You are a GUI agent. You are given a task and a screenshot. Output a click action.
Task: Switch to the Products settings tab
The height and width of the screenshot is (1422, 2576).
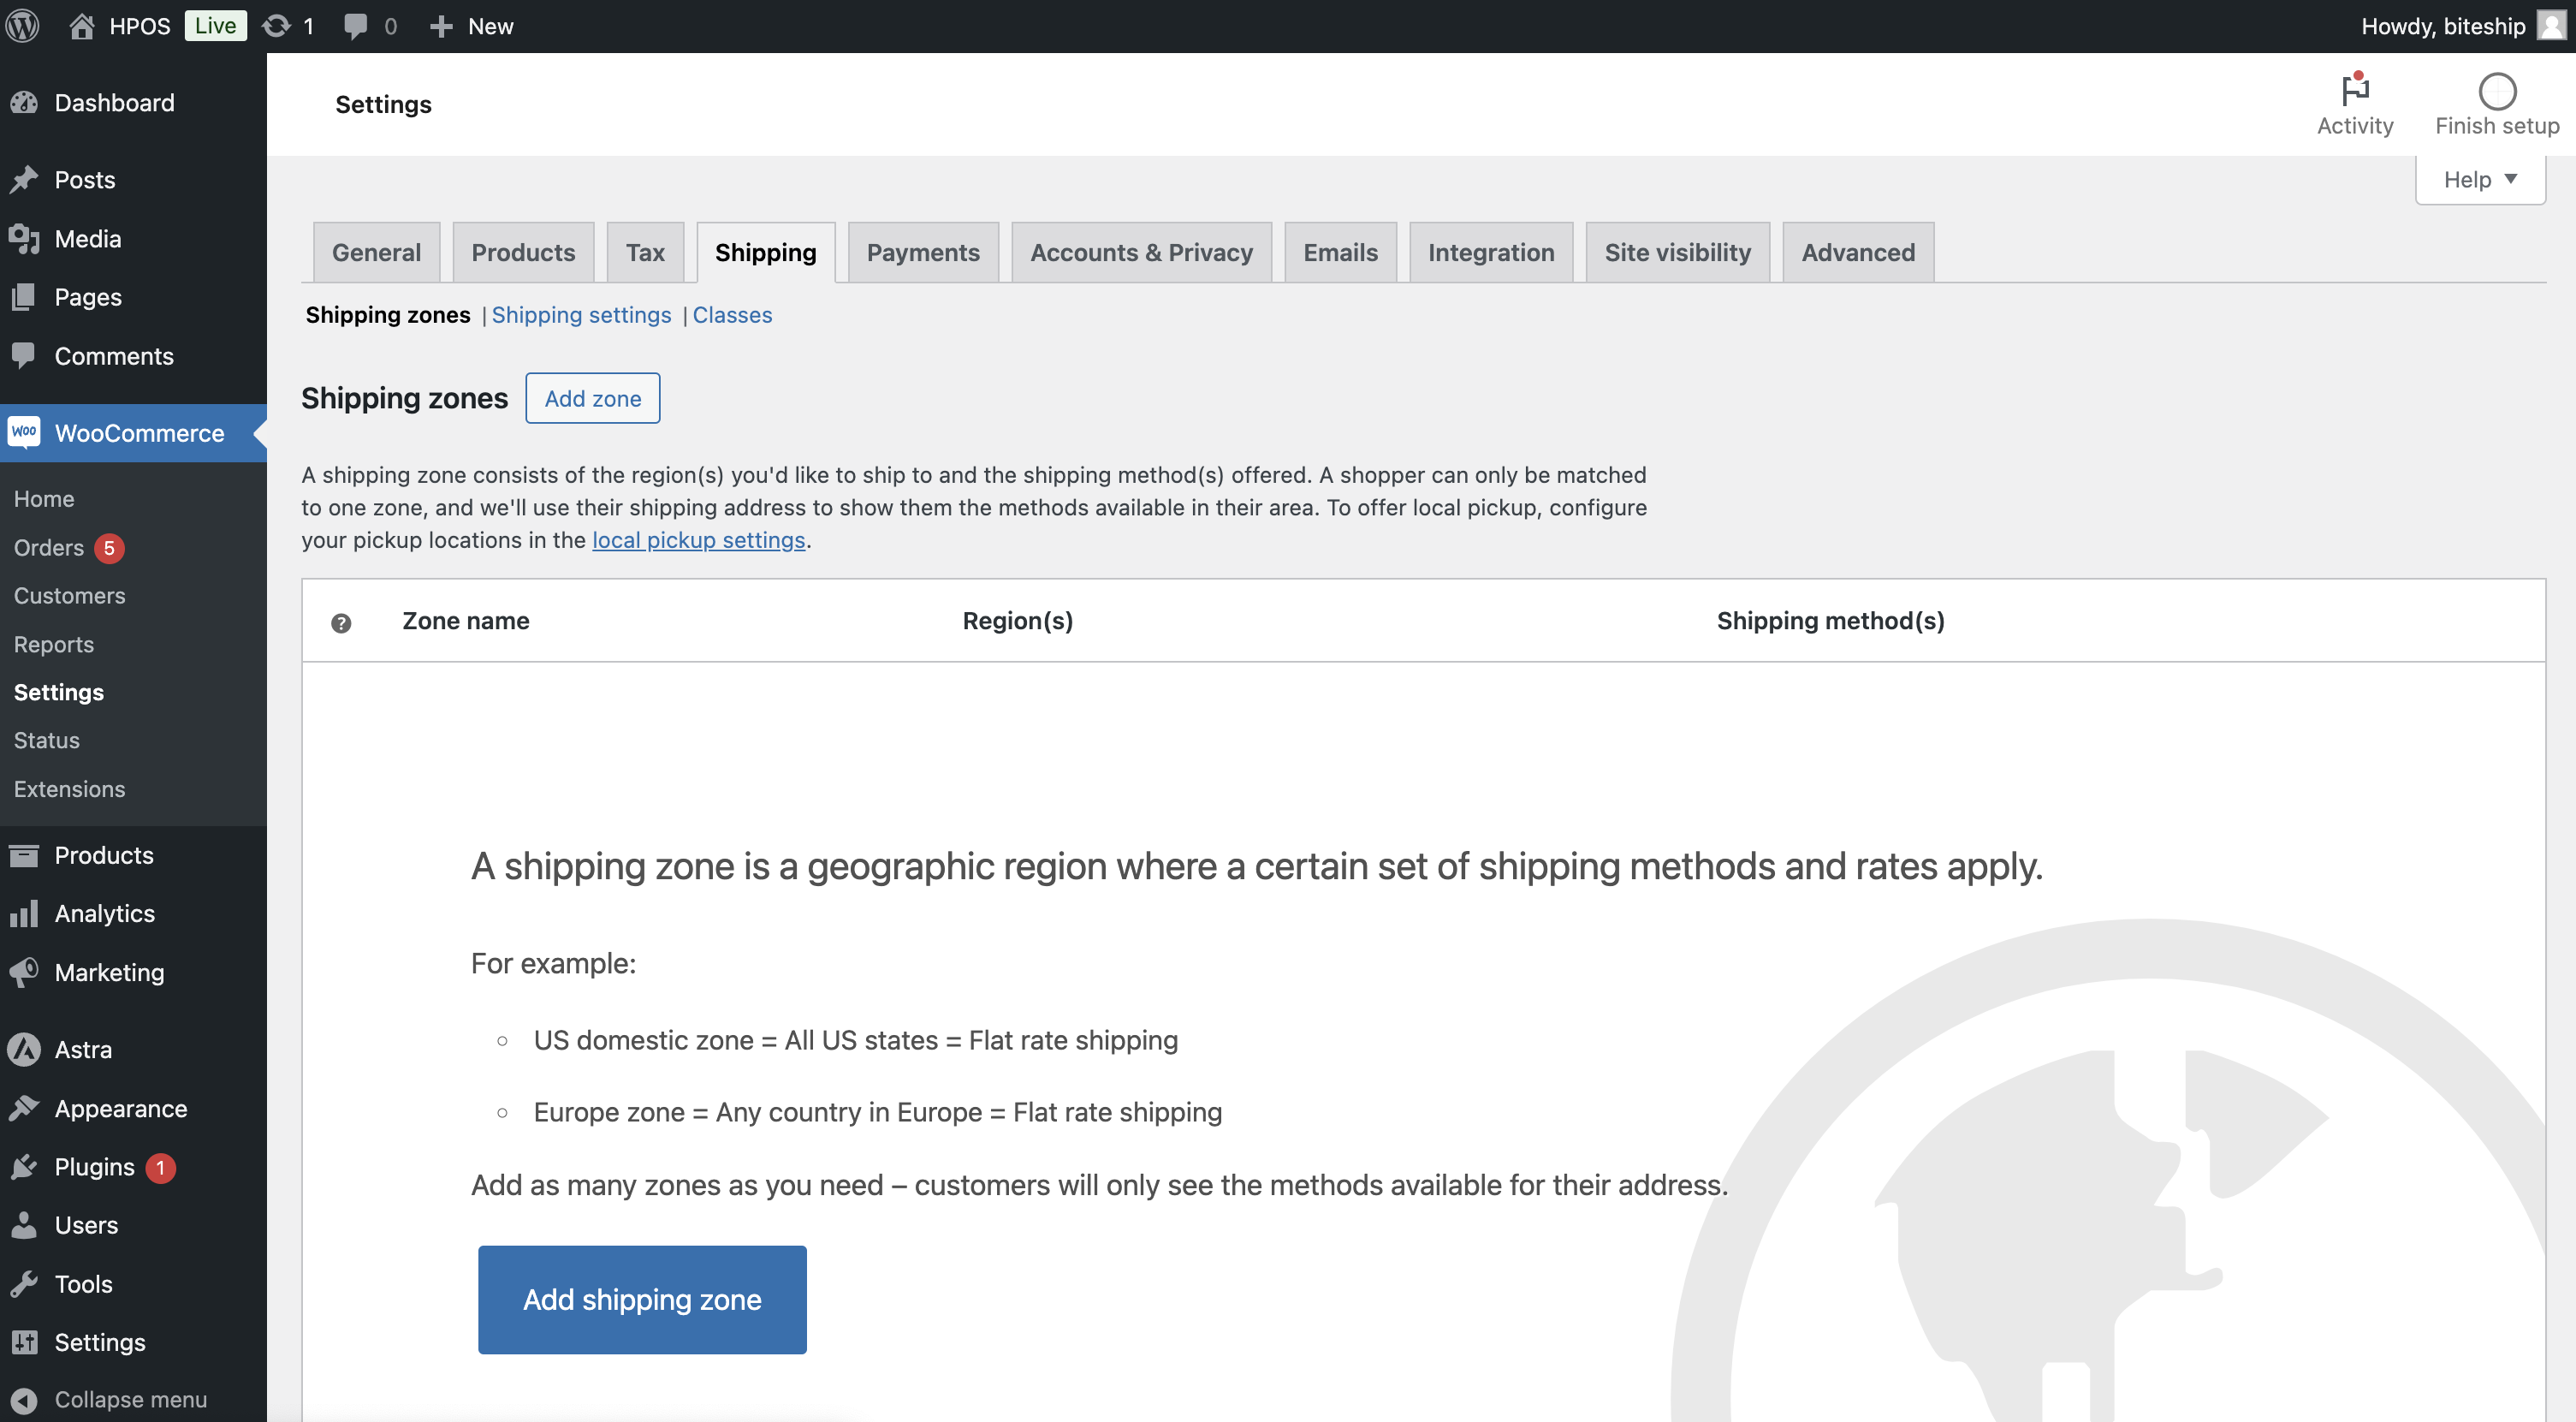tap(523, 252)
